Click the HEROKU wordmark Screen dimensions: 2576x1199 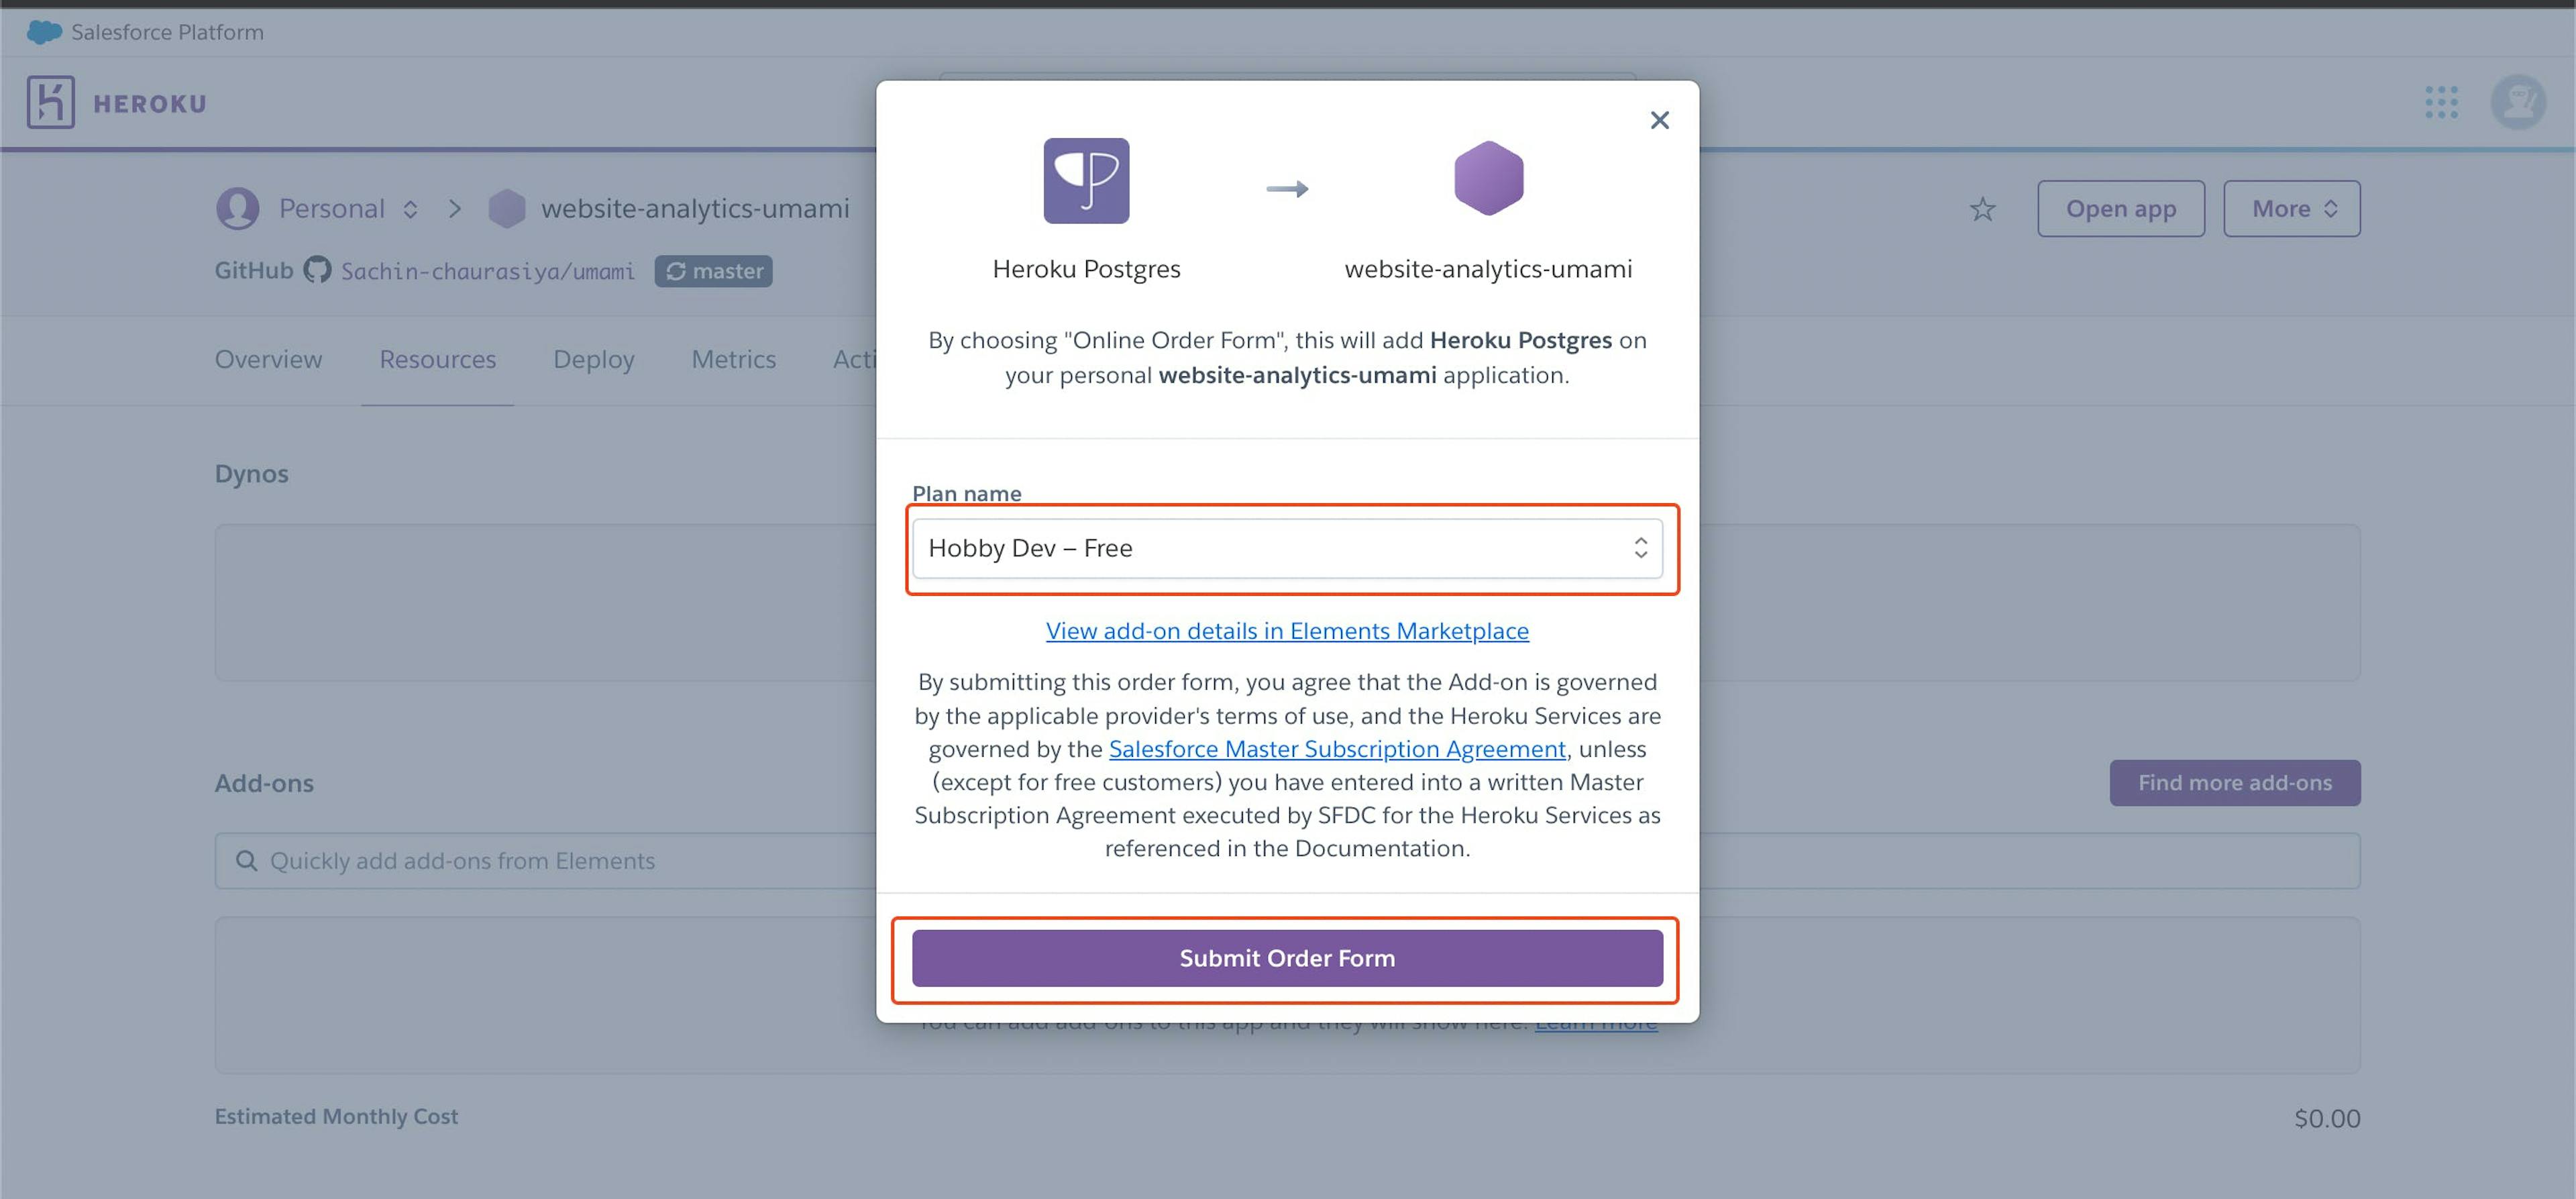(150, 104)
